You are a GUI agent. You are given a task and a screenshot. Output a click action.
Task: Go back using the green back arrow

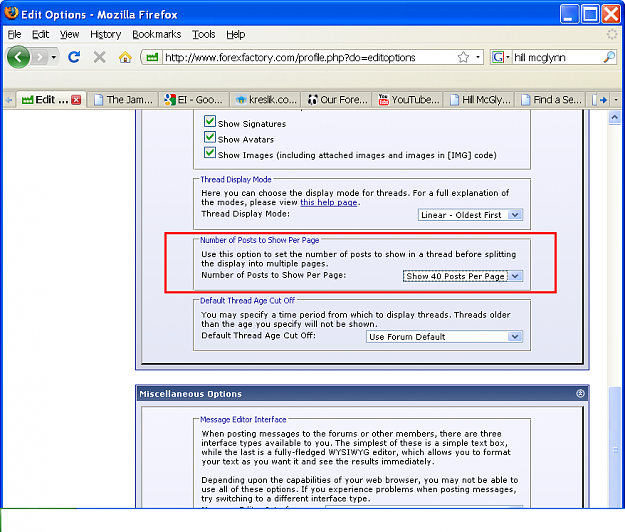click(18, 57)
